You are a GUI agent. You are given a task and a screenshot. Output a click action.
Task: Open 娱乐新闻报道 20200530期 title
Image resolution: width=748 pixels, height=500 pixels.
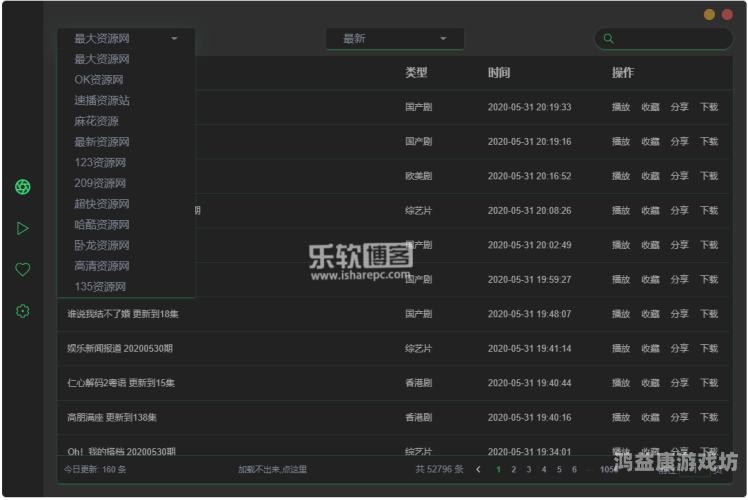coord(120,348)
